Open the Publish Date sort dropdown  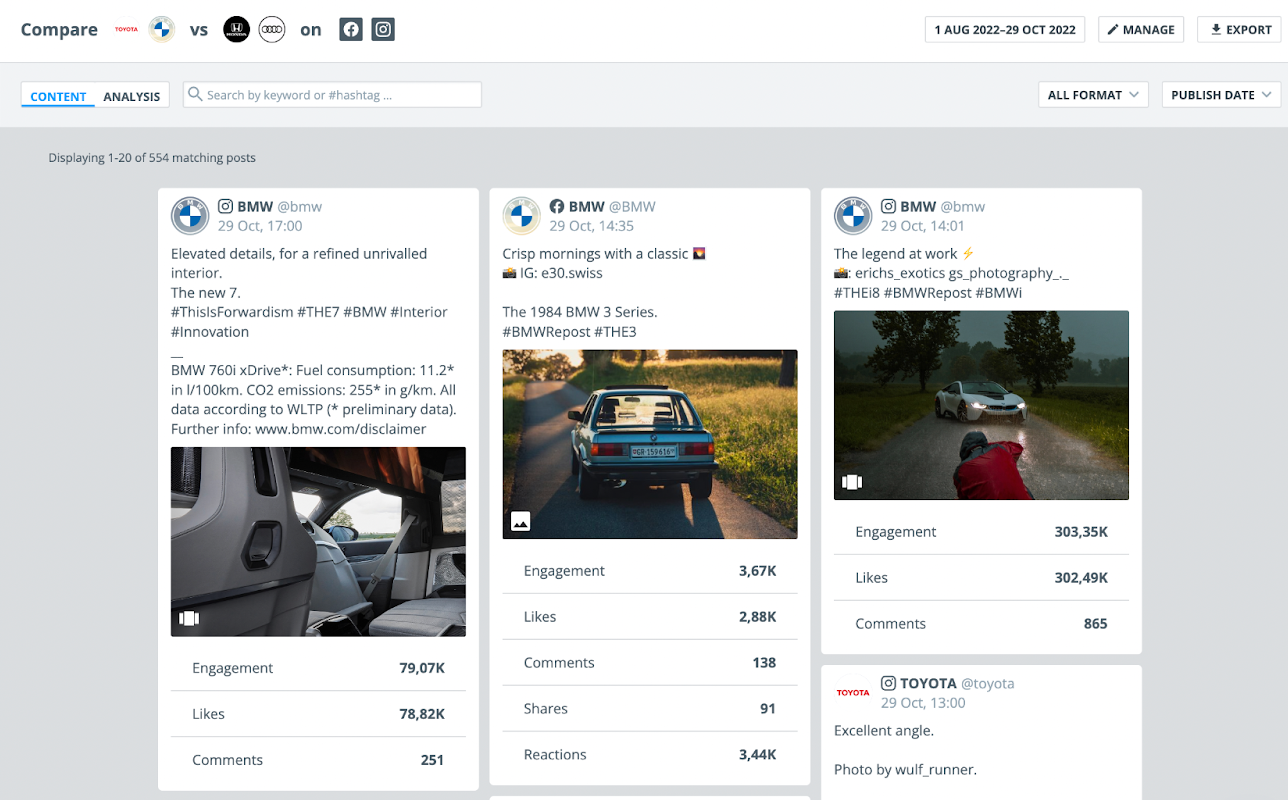click(1221, 95)
